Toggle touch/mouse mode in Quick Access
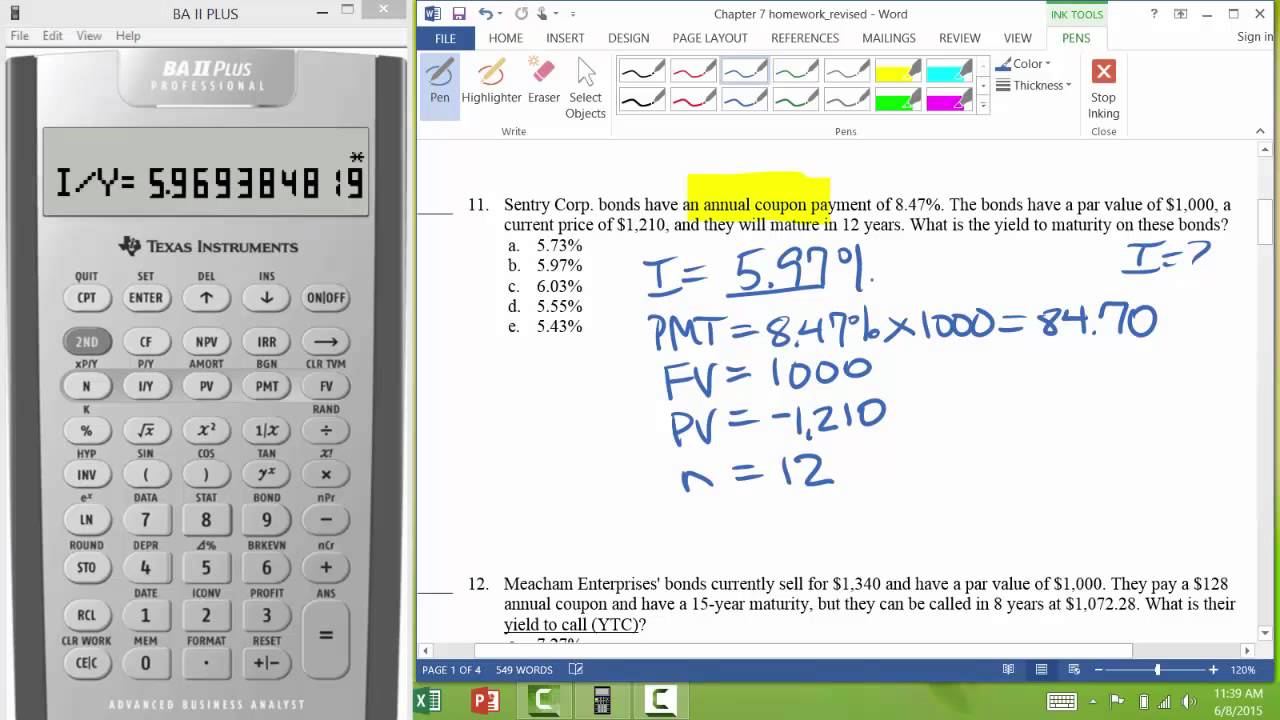This screenshot has height=720, width=1280. pyautogui.click(x=543, y=14)
